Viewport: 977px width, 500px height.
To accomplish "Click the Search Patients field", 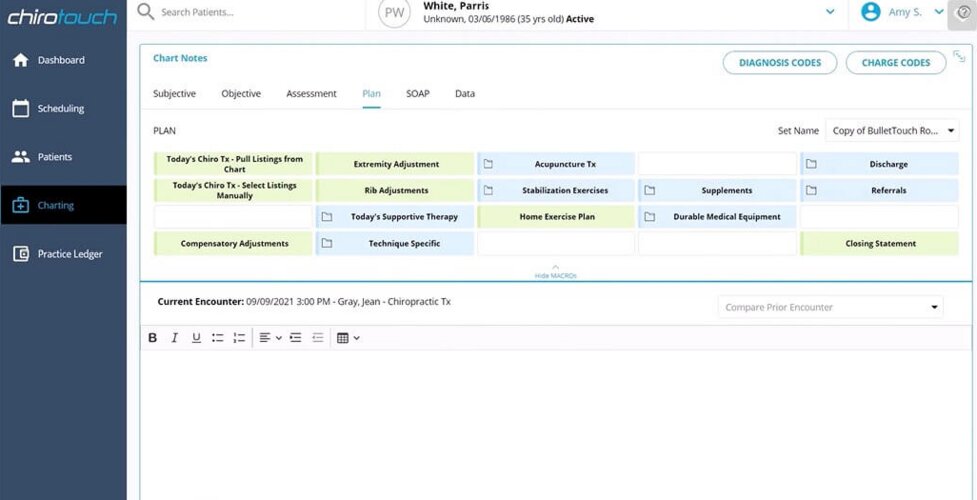I will pos(249,12).
